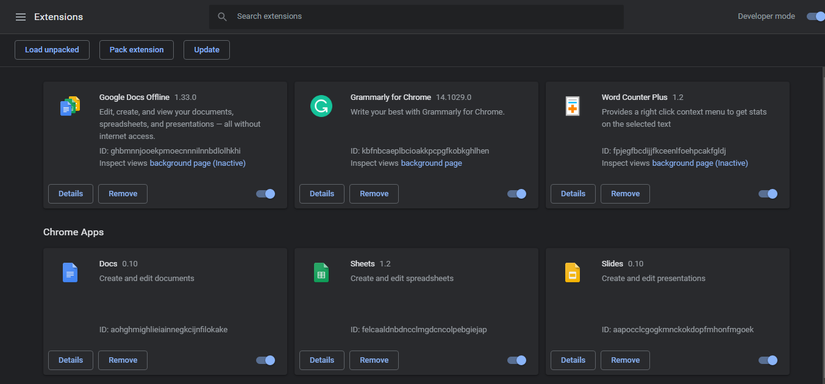Click the Slides app yellow icon
This screenshot has height=384, width=825.
572,272
